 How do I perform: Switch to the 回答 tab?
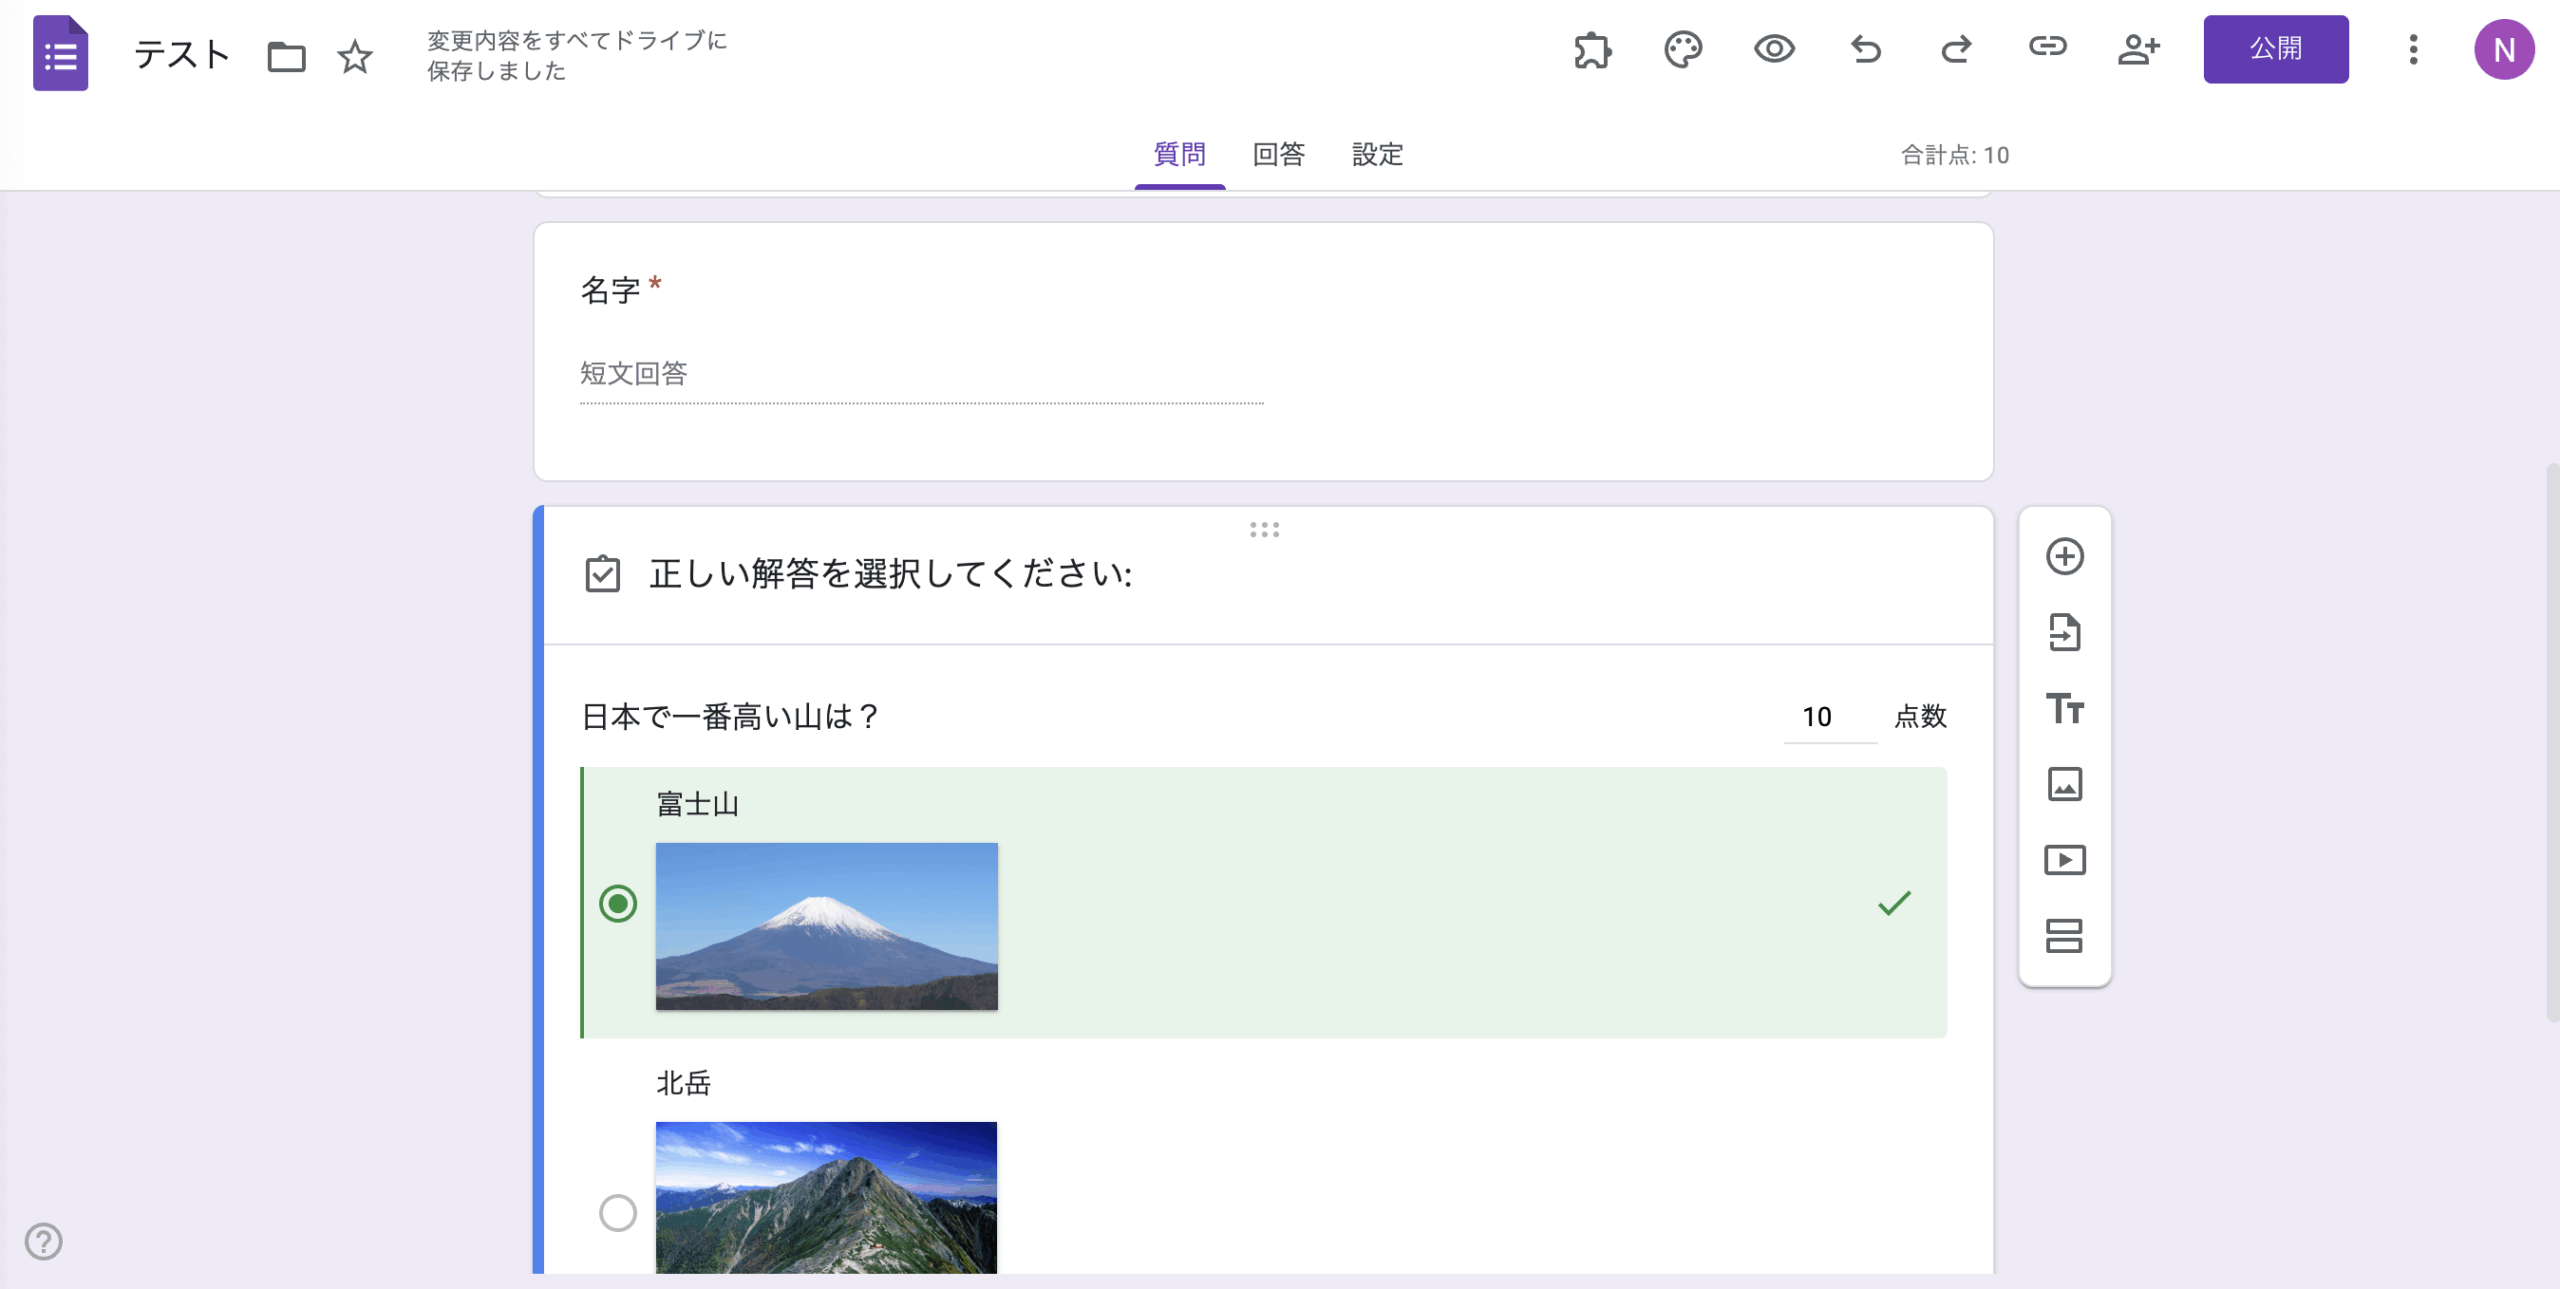click(1280, 155)
